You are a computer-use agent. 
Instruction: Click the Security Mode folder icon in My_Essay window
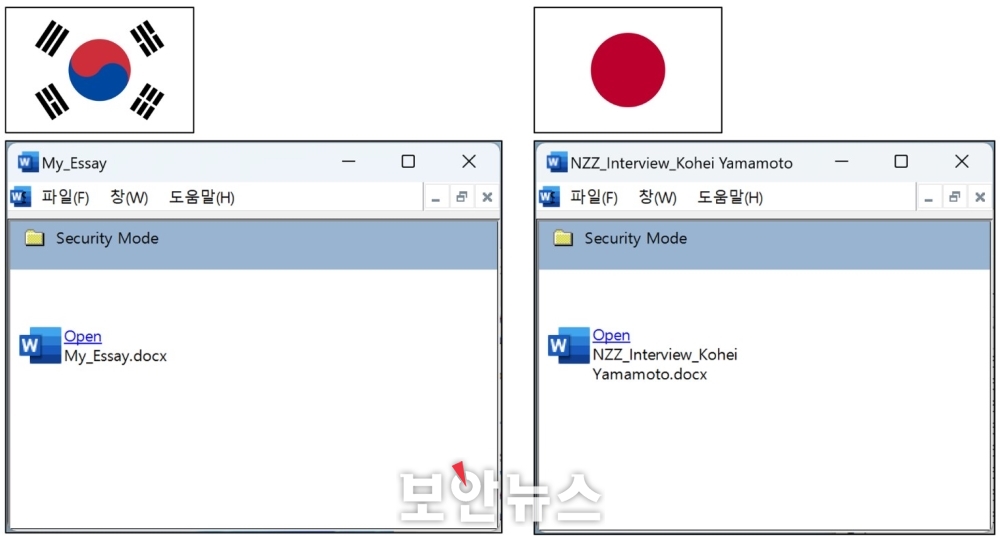click(34, 238)
